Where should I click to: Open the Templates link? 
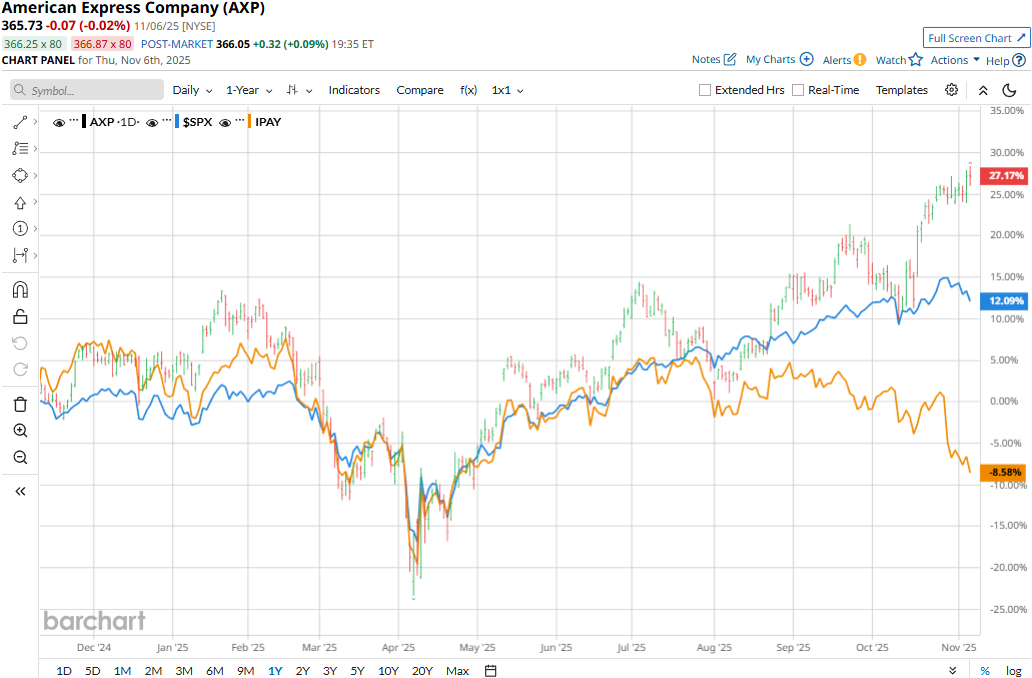coord(902,90)
